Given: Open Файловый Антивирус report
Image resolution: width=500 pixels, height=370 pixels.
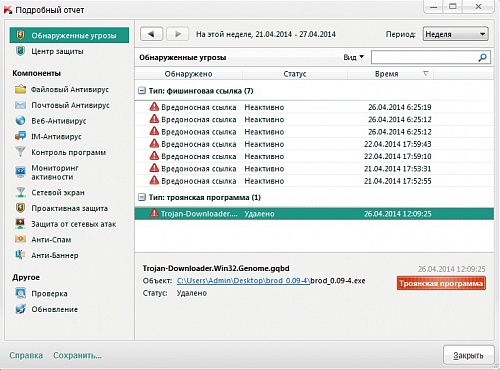Looking at the screenshot, I should [70, 89].
